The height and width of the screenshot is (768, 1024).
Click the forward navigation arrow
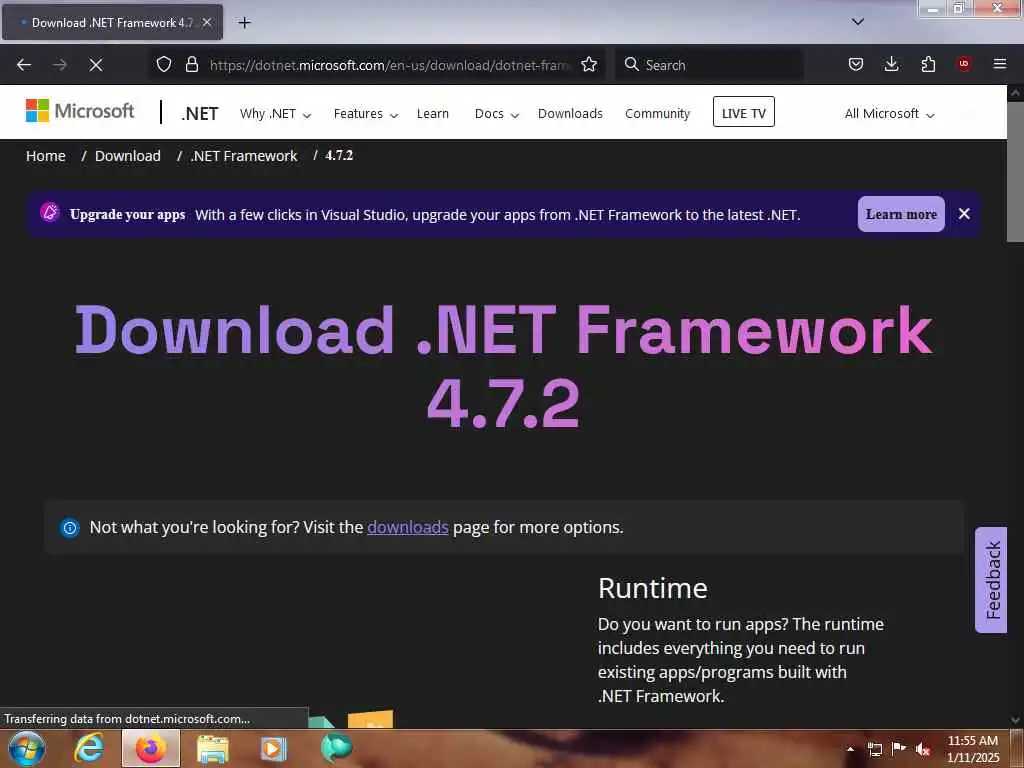(60, 65)
